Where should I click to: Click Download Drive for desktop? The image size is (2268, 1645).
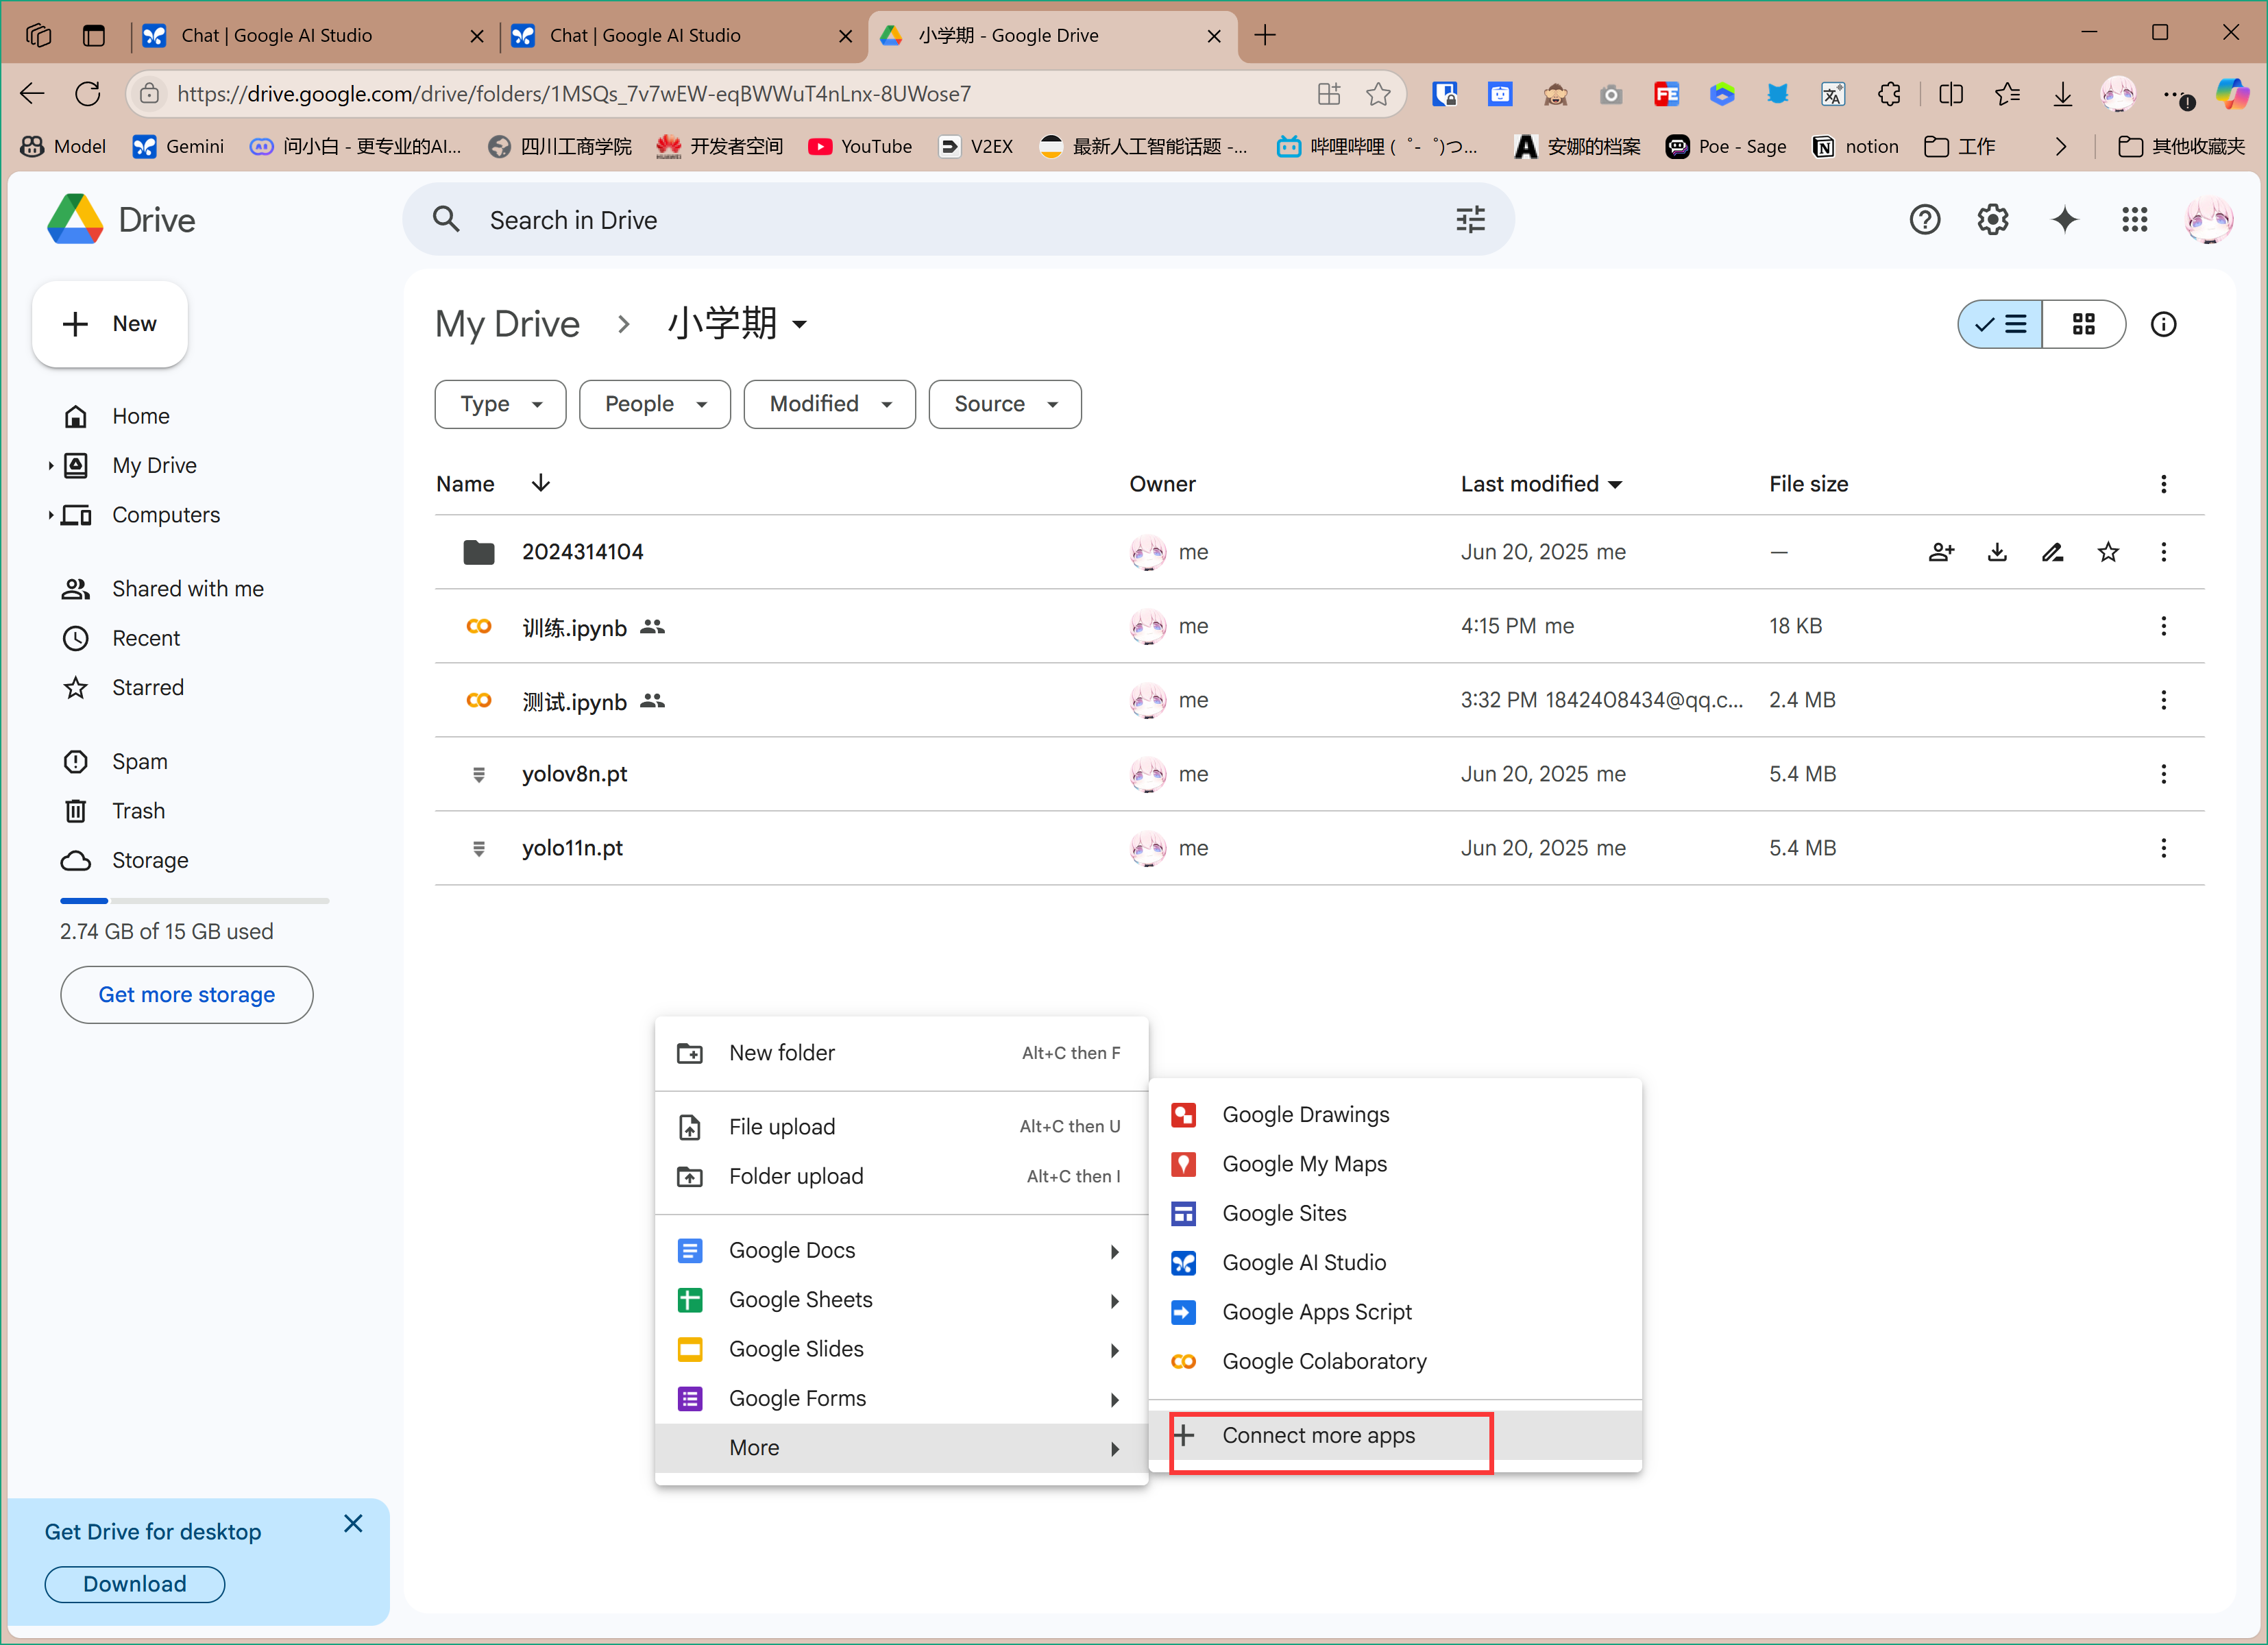point(135,1584)
